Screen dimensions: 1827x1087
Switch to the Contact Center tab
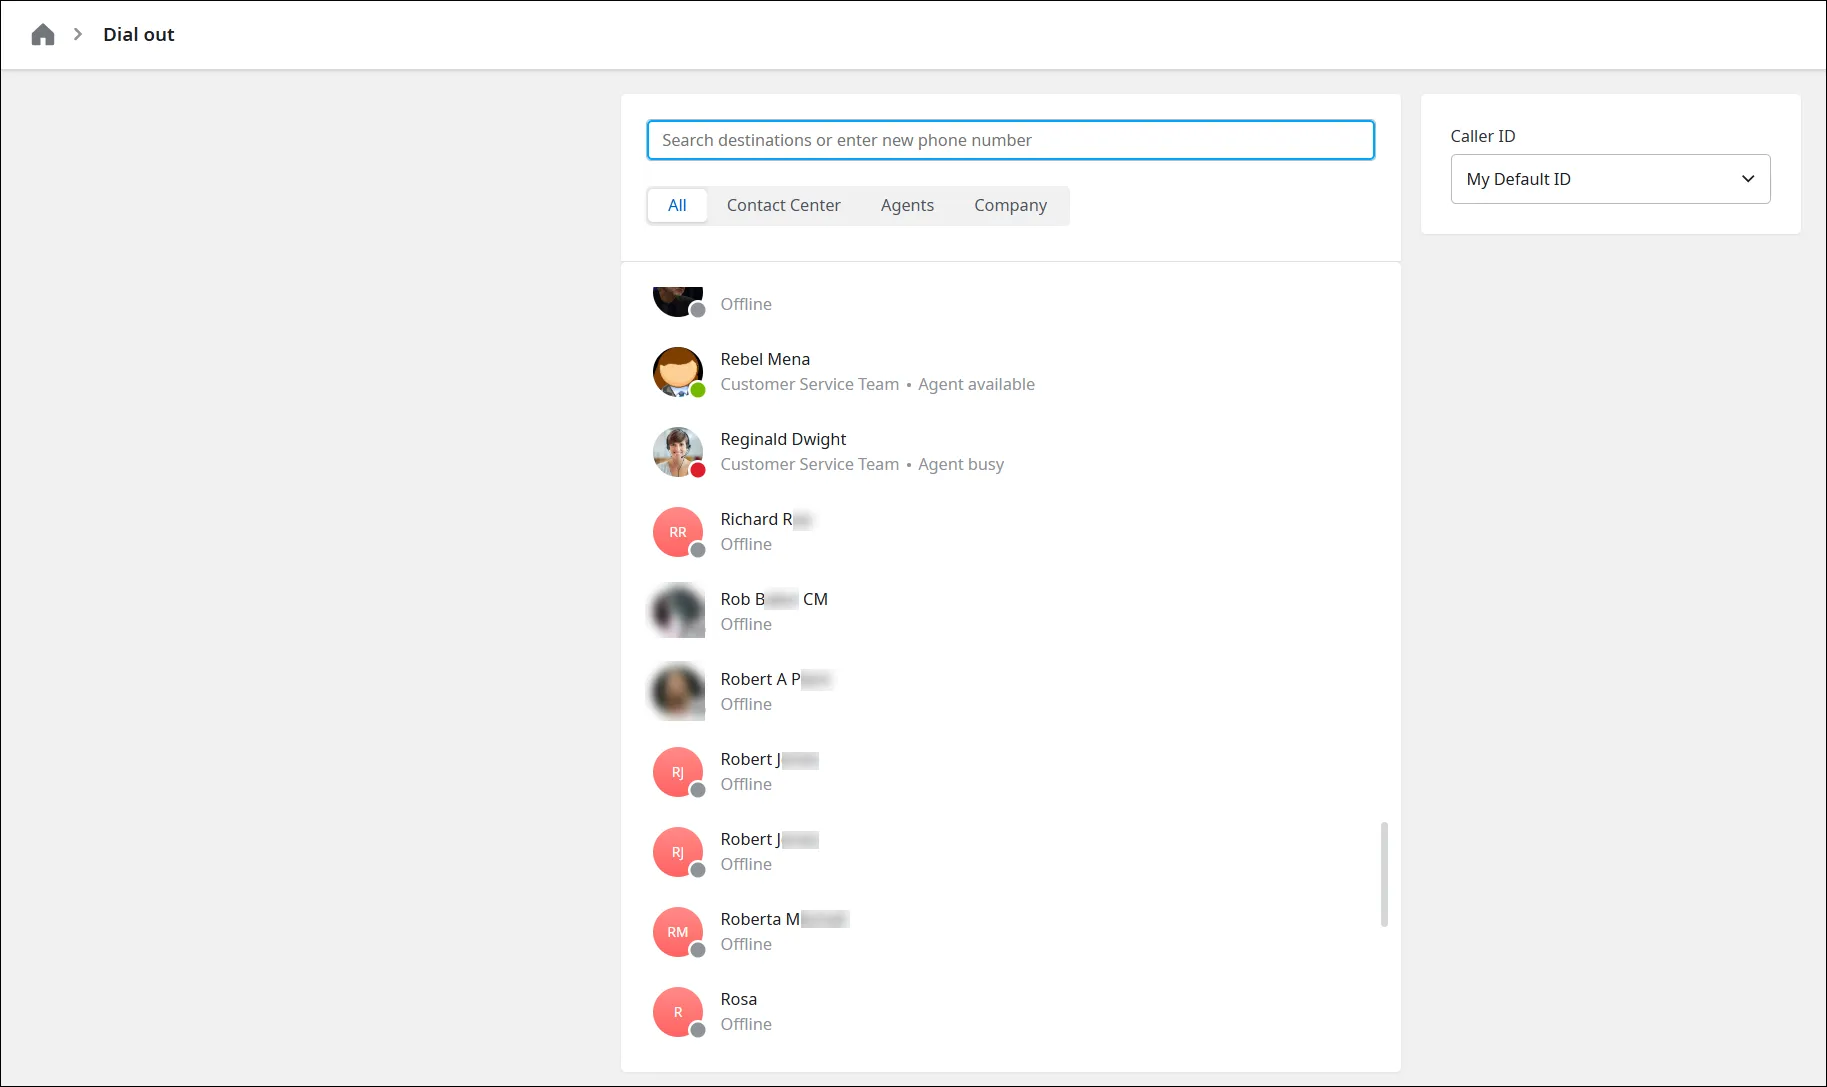tap(783, 205)
